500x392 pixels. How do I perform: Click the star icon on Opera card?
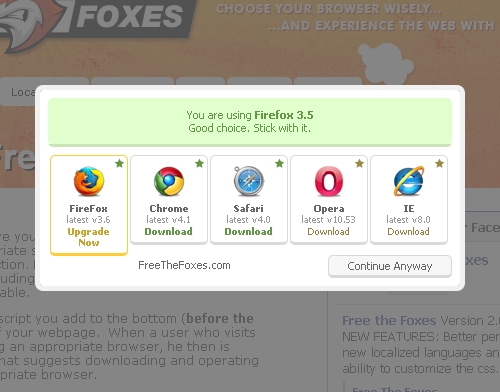(x=359, y=163)
